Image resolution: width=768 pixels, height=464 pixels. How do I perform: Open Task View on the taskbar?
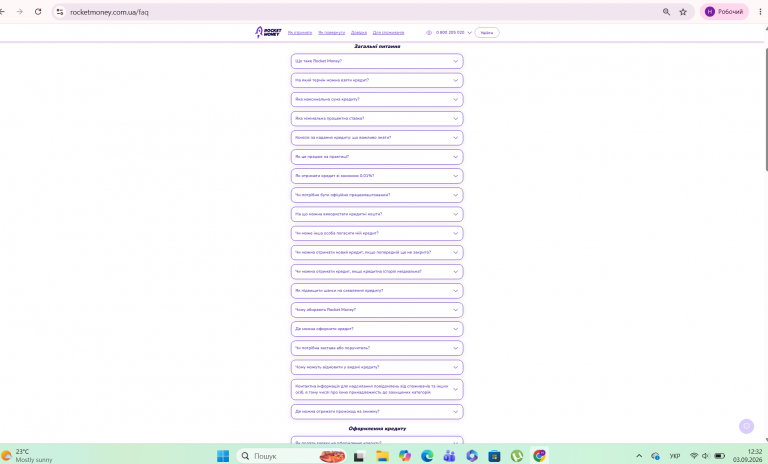[359, 456]
